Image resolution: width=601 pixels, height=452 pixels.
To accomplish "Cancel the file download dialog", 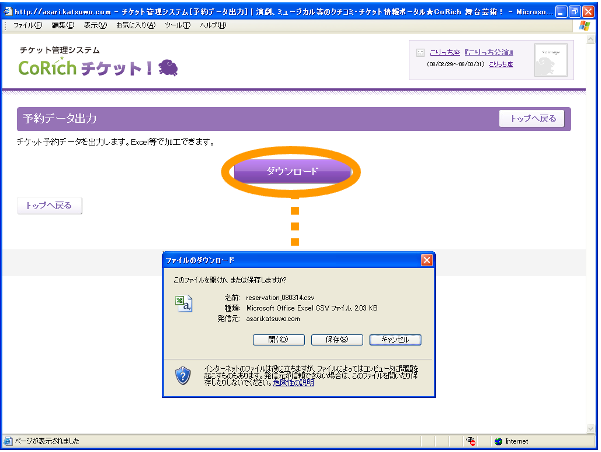I will click(395, 339).
